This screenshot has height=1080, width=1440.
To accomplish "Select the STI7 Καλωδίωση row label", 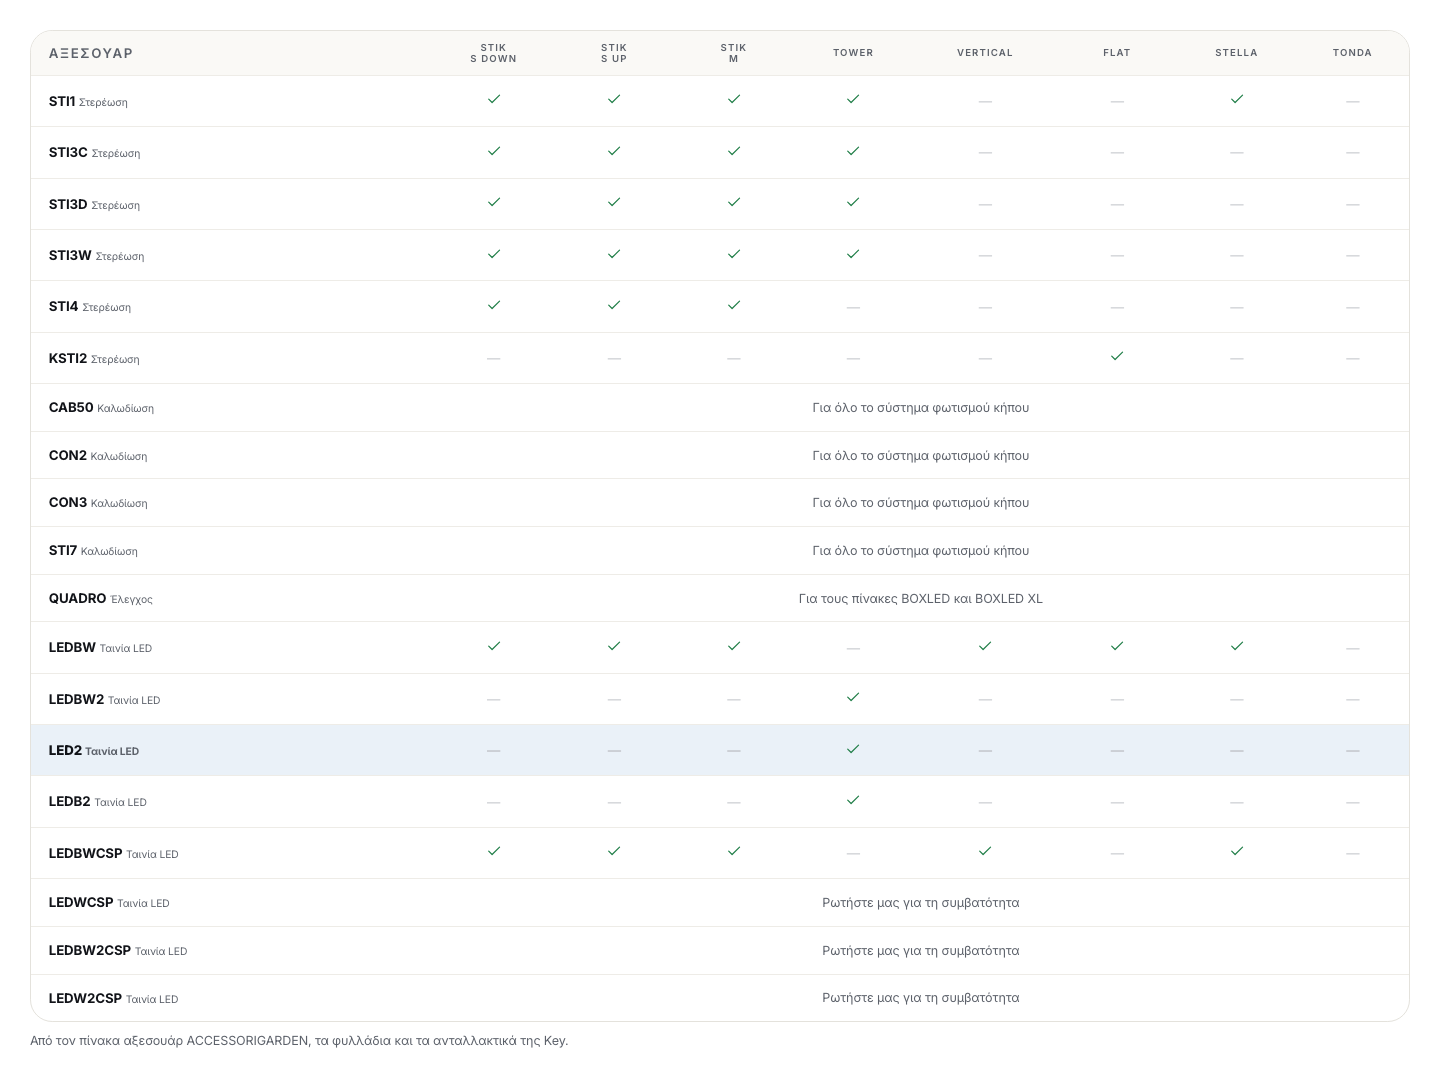I will (93, 551).
